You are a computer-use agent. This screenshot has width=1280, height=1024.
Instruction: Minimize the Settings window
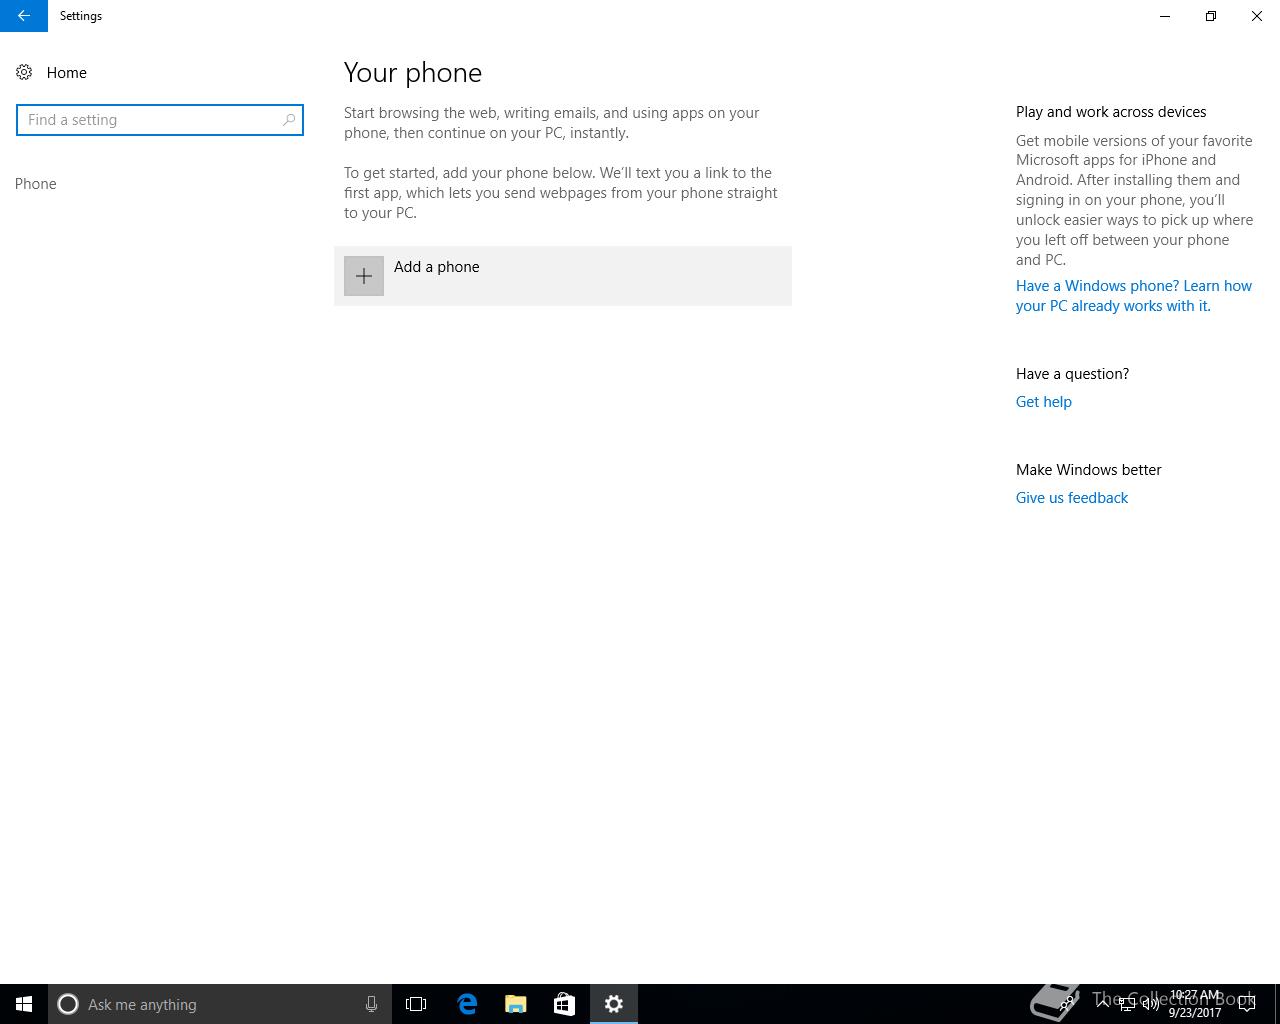[x=1165, y=16]
